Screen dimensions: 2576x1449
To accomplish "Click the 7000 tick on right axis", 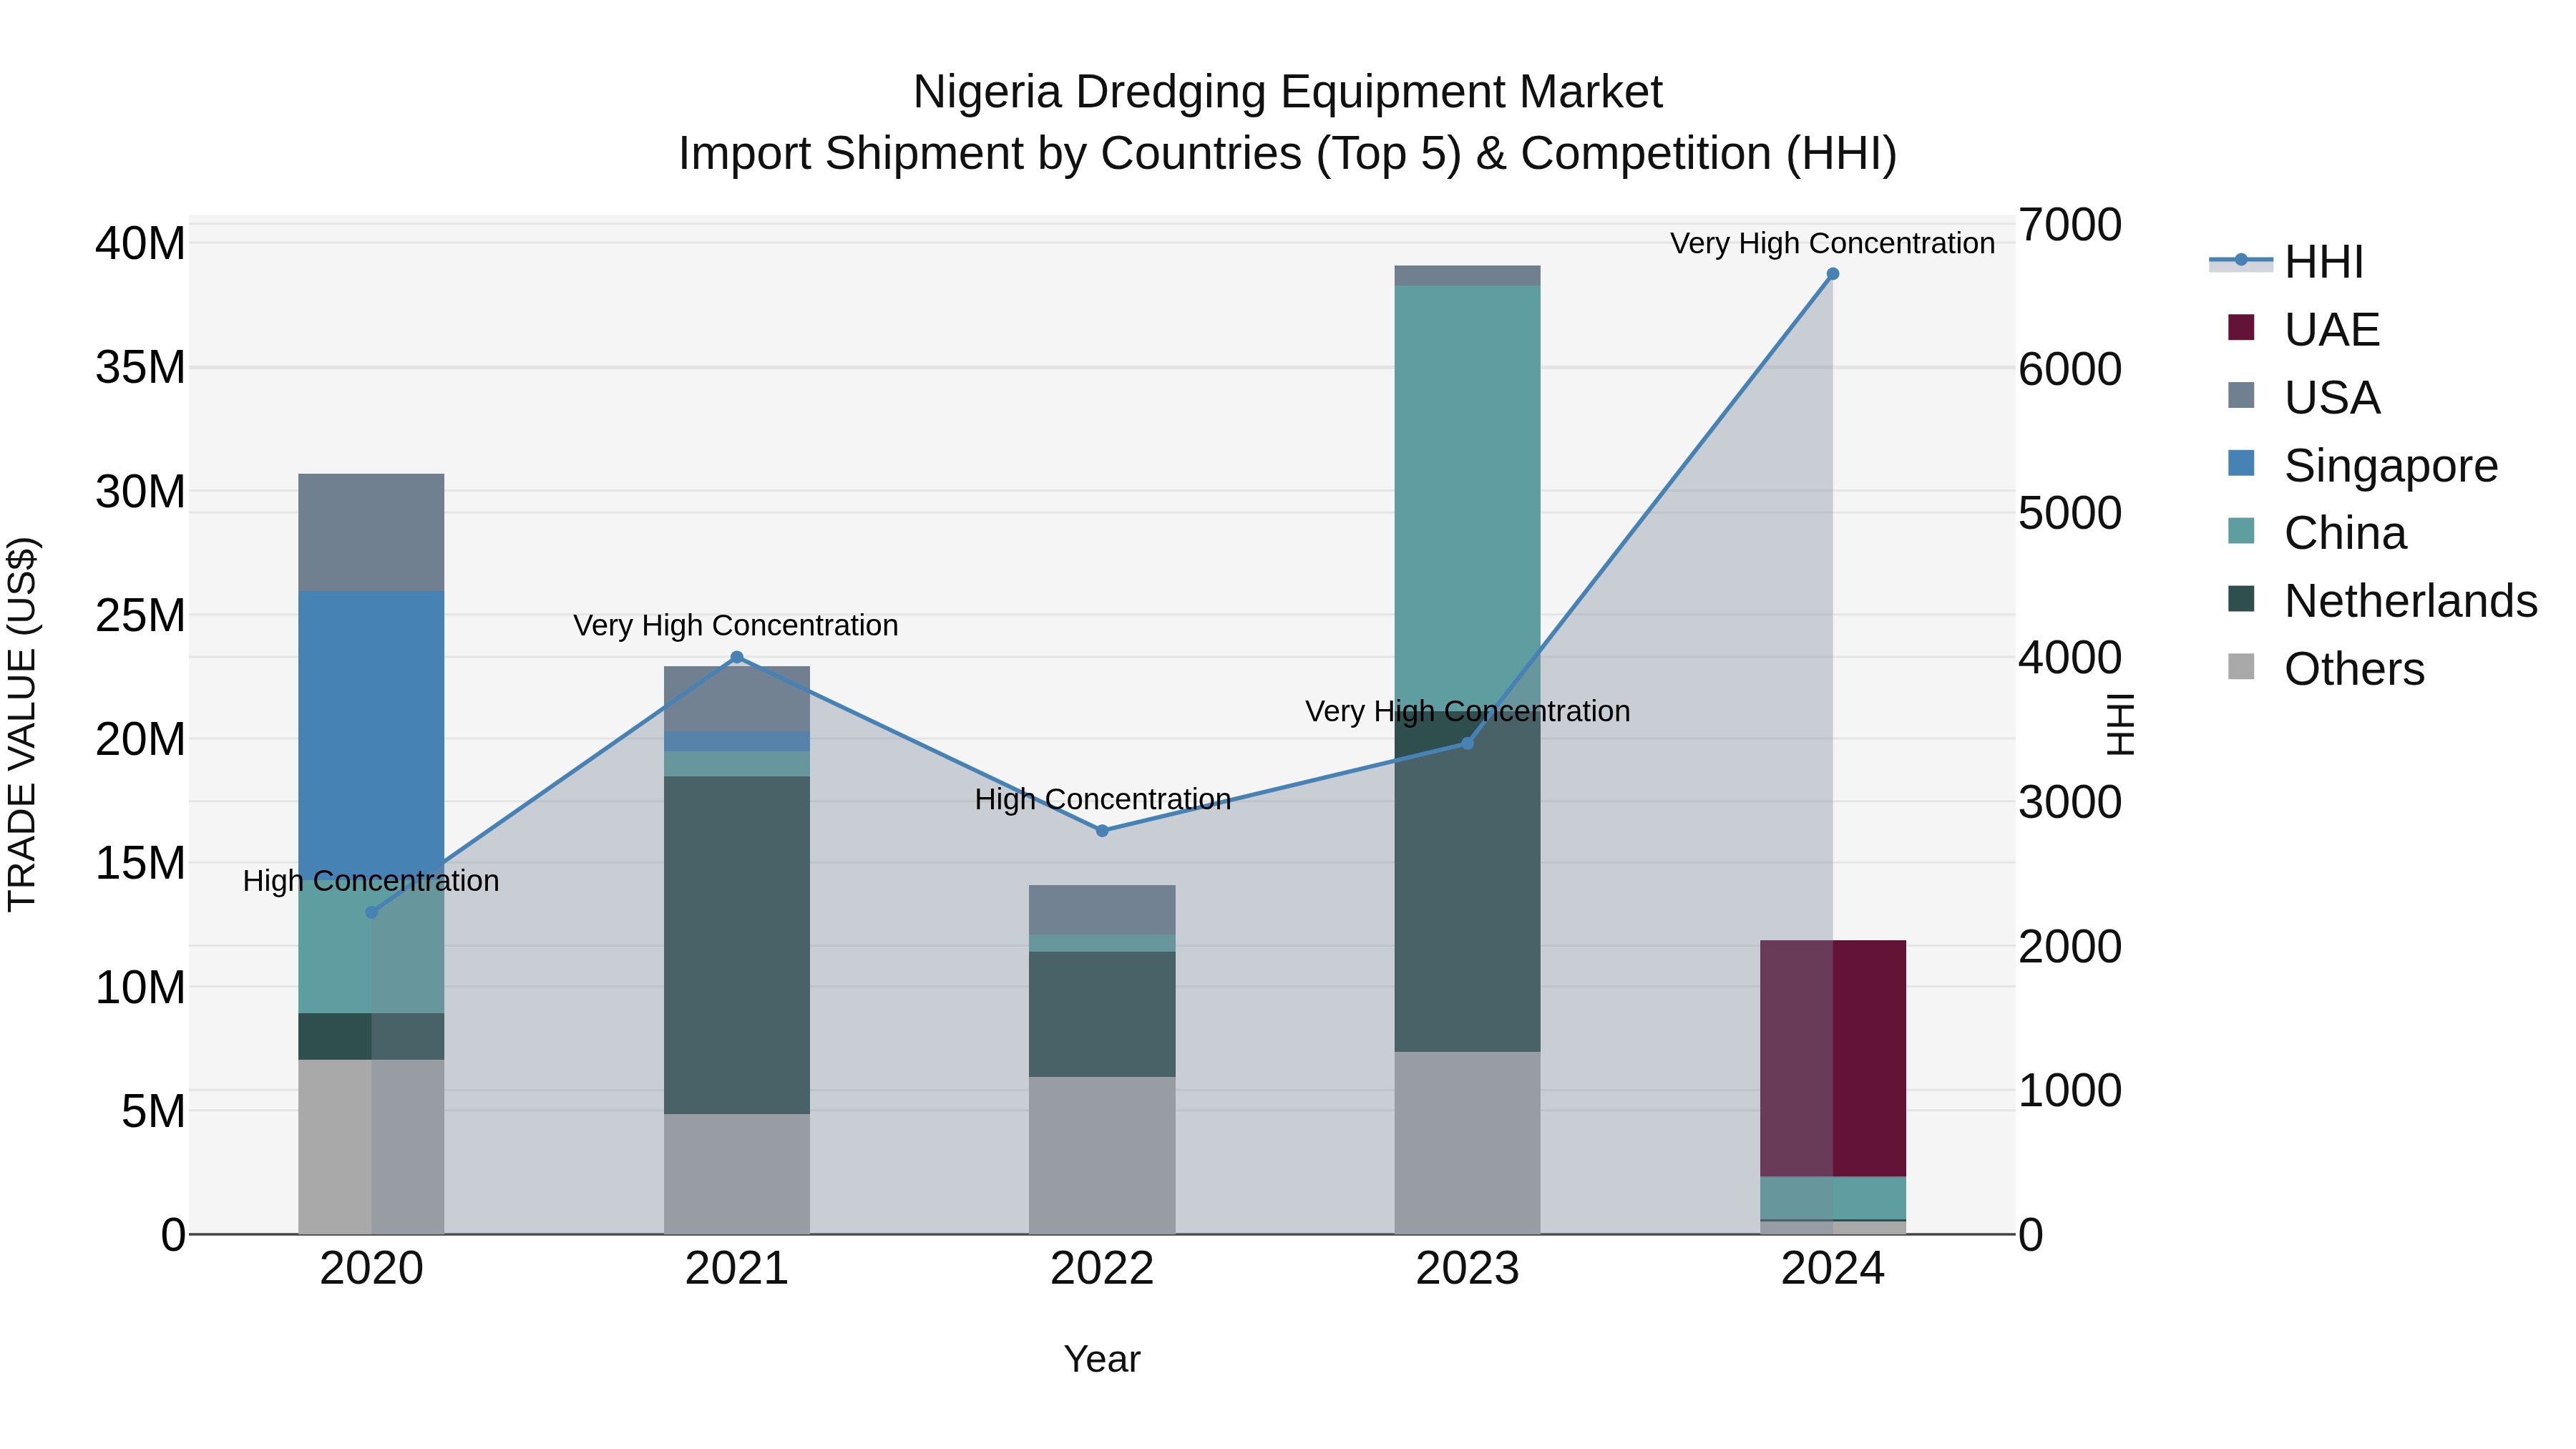I will coord(2070,225).
